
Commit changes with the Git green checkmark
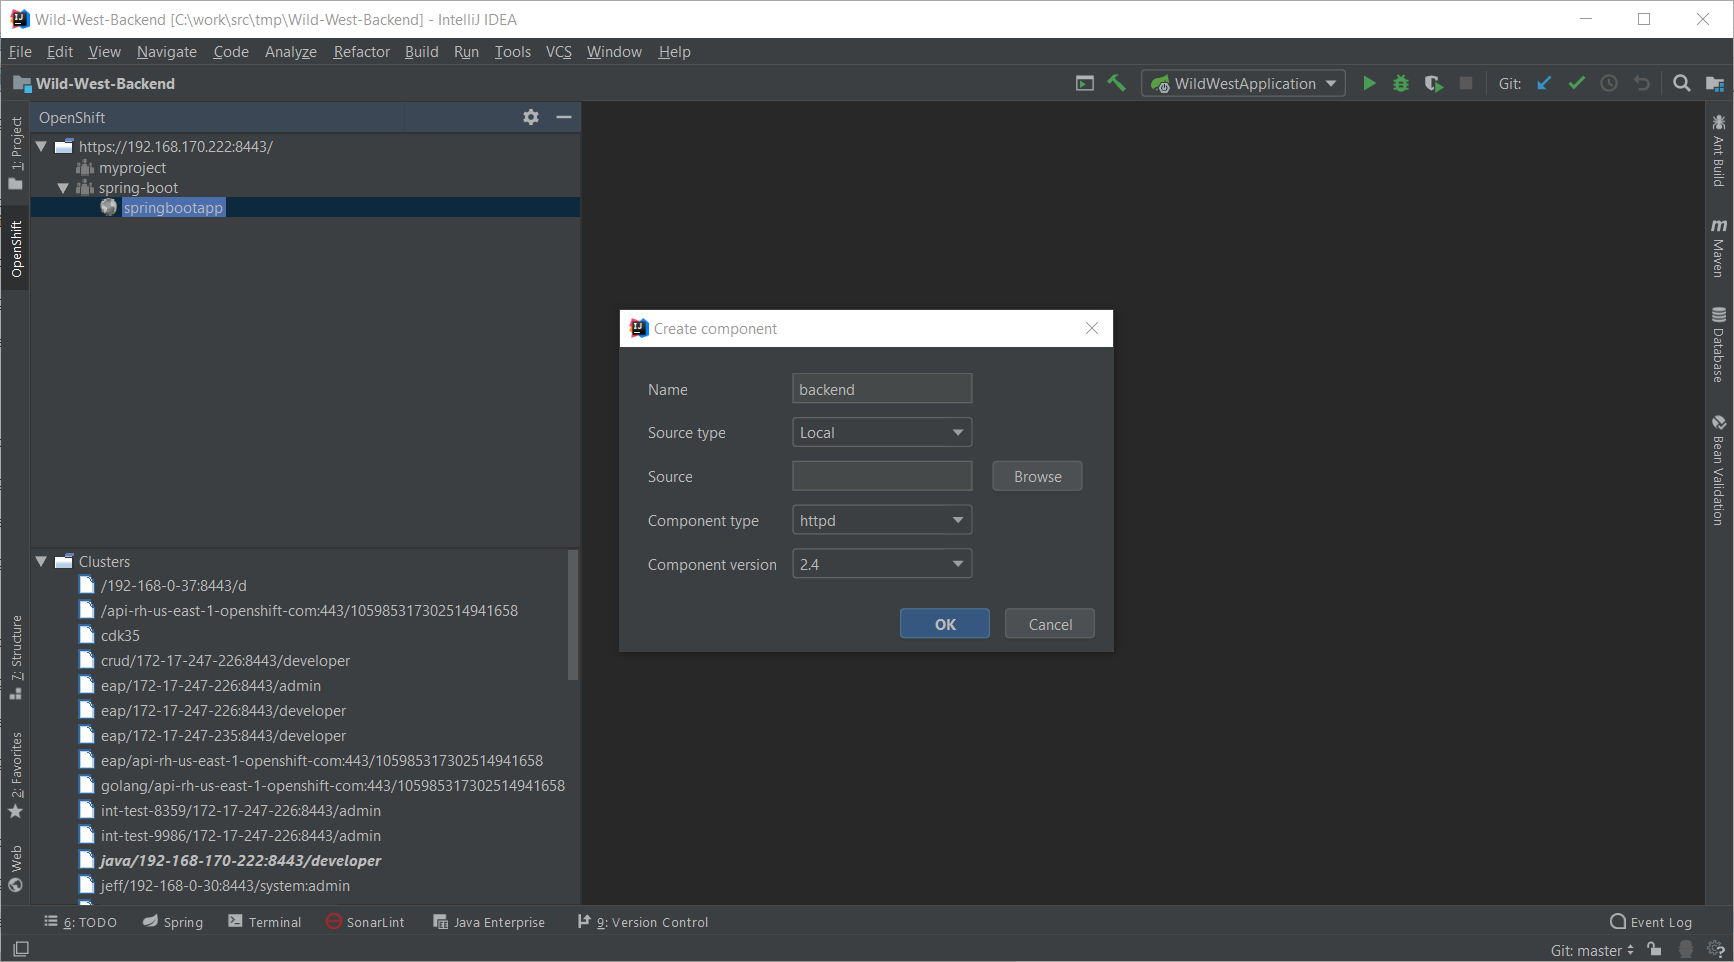(1576, 84)
